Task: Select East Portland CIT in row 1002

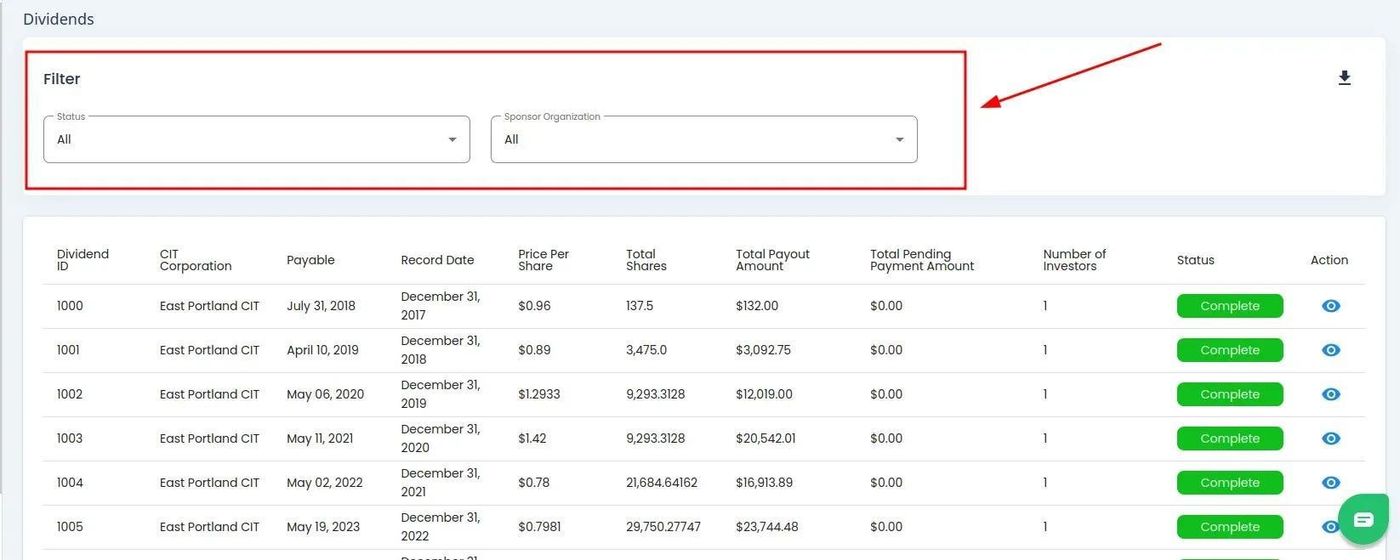Action: click(x=209, y=394)
